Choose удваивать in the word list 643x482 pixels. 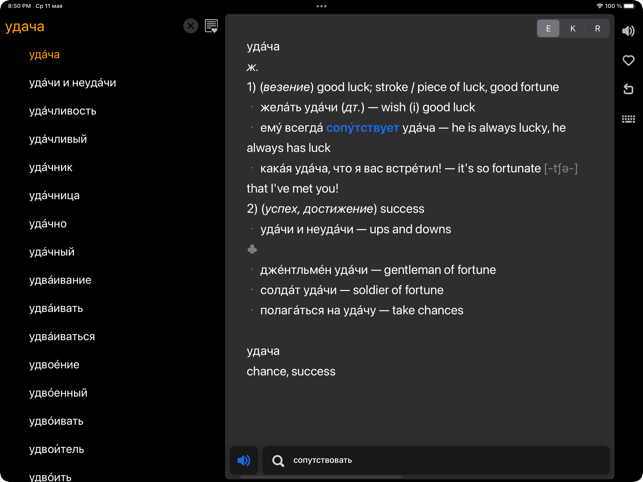click(56, 309)
